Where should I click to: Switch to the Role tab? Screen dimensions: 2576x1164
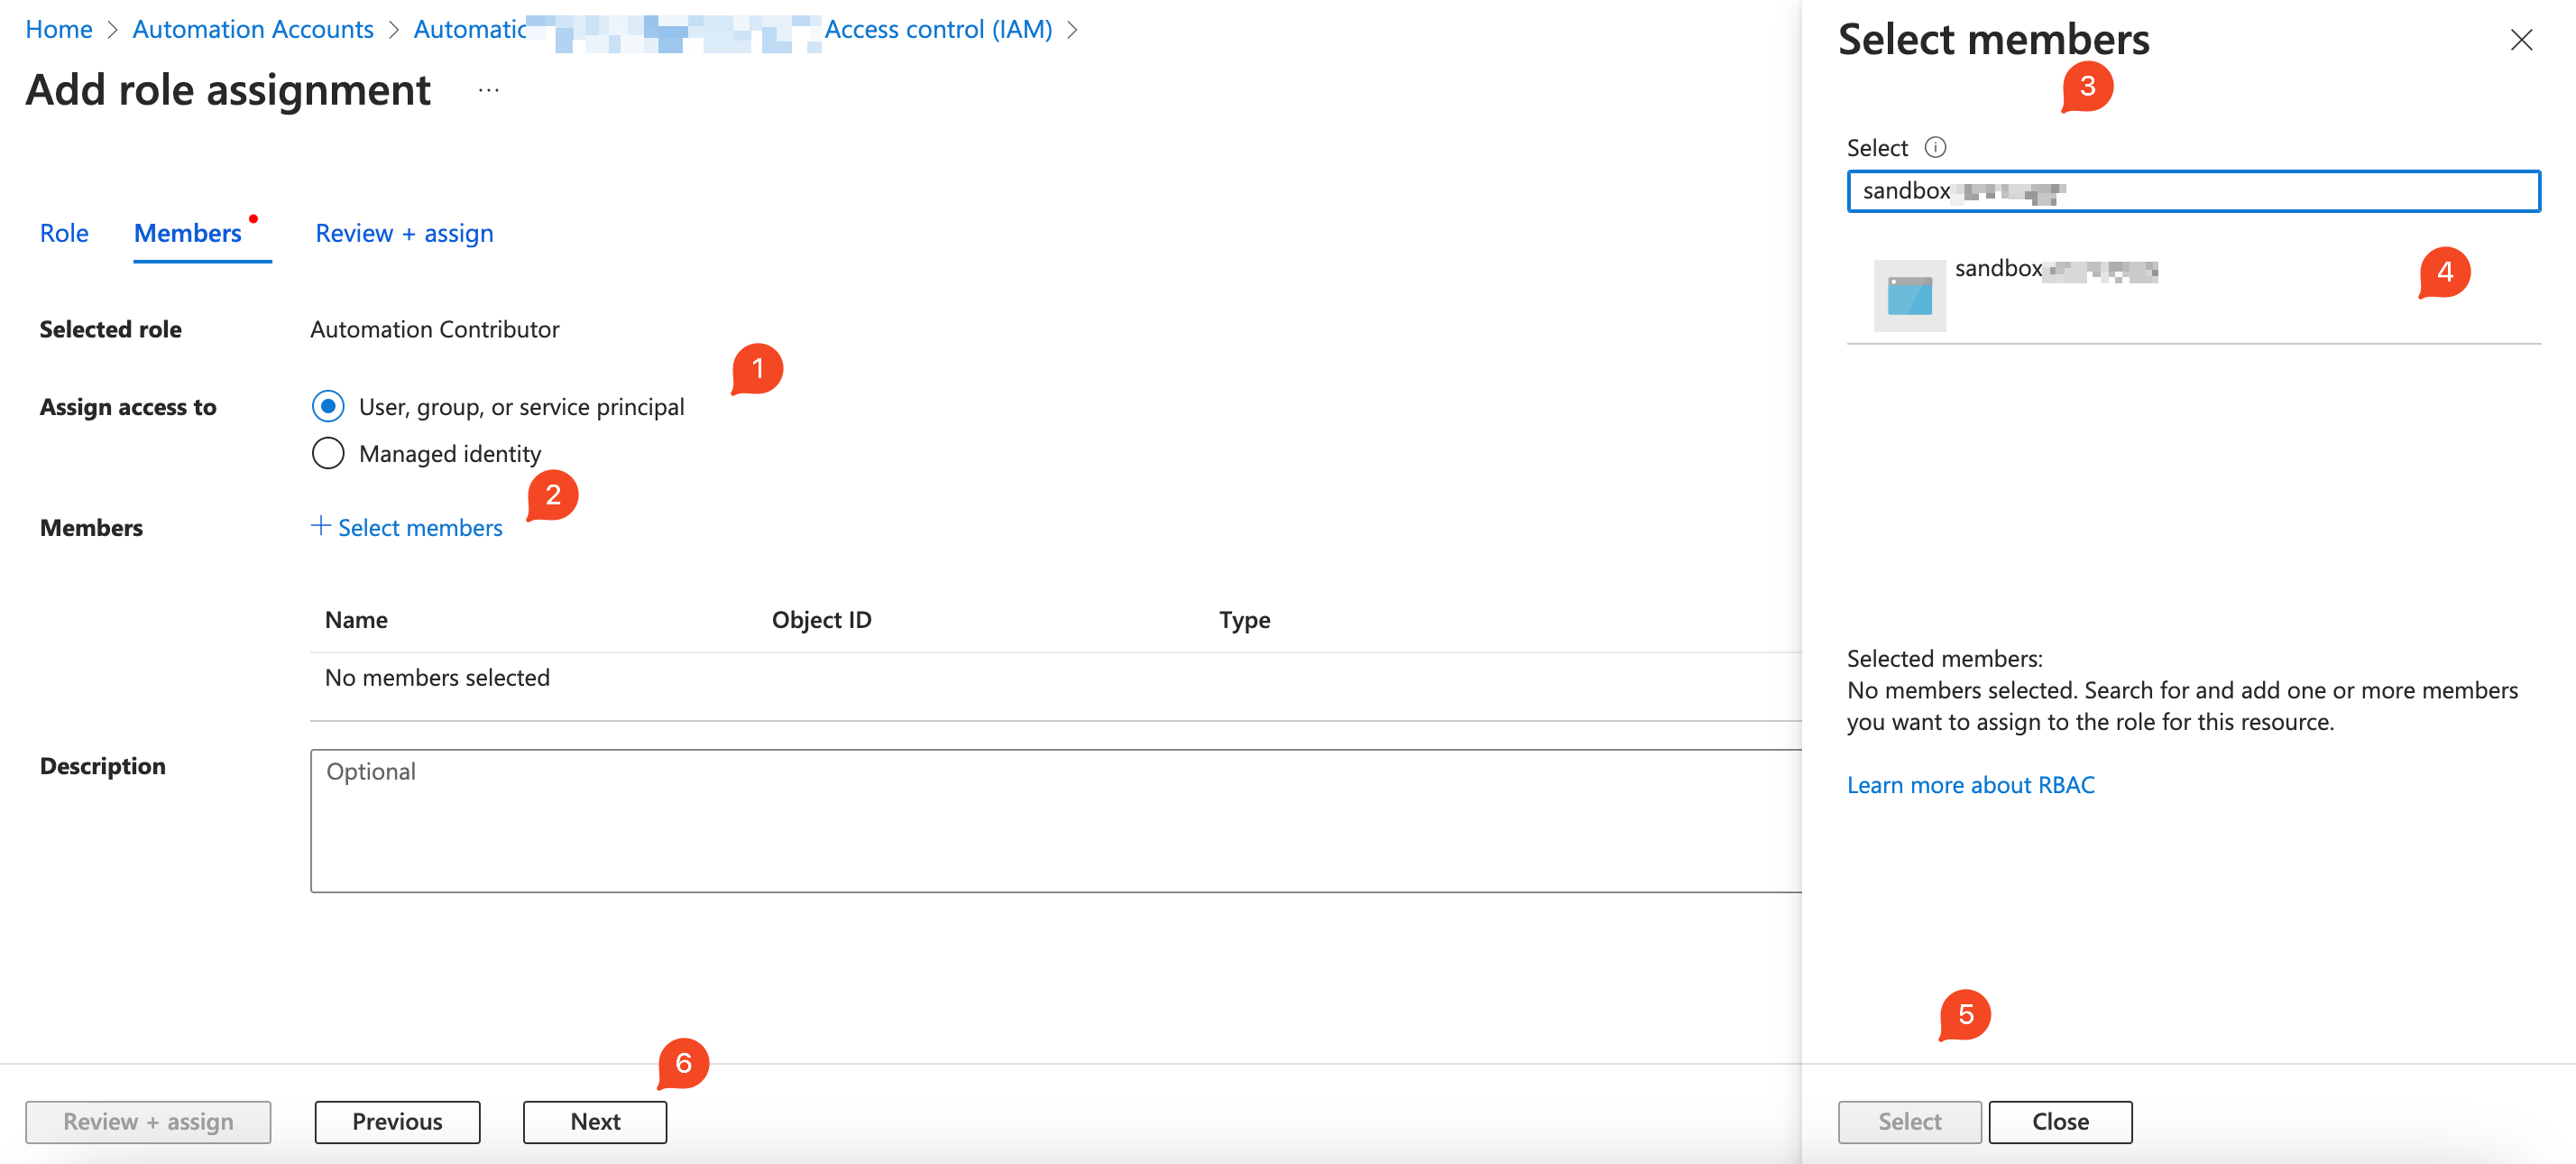point(64,233)
